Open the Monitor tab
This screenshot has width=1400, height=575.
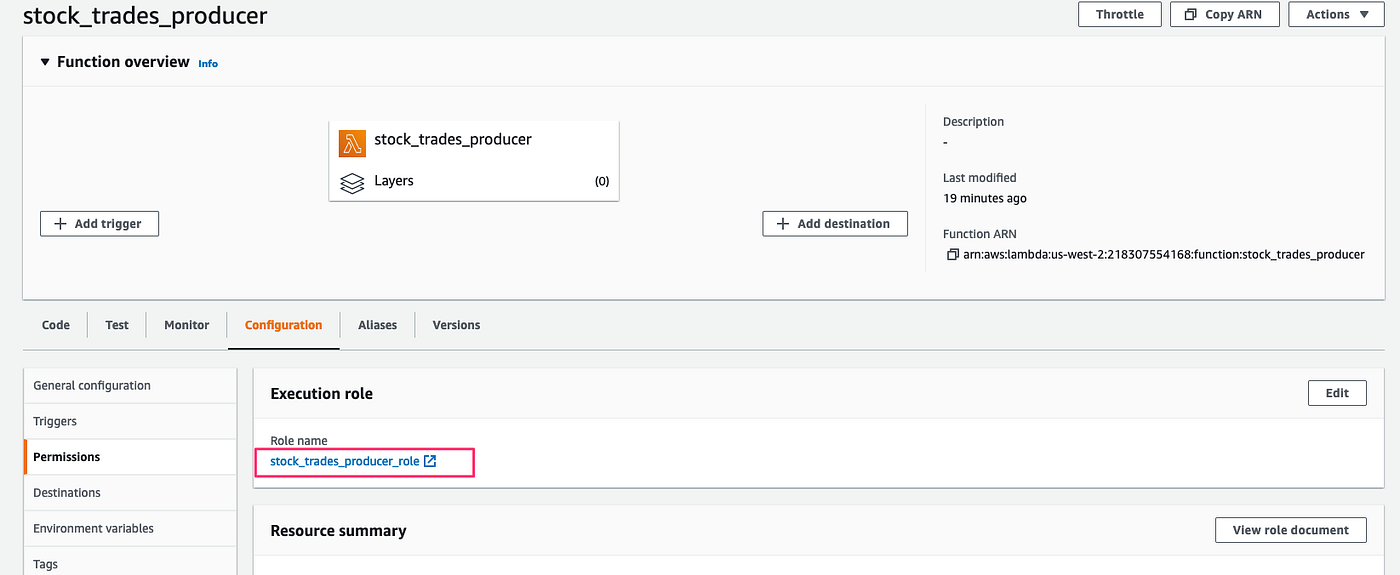tap(187, 325)
